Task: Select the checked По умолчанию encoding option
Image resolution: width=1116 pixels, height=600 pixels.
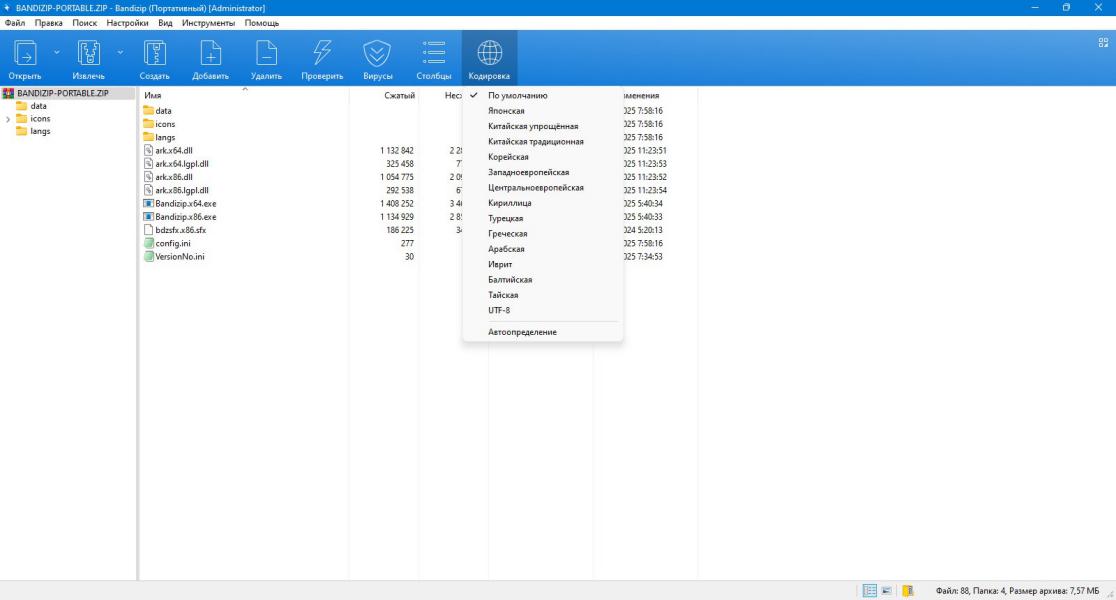Action: (542, 95)
